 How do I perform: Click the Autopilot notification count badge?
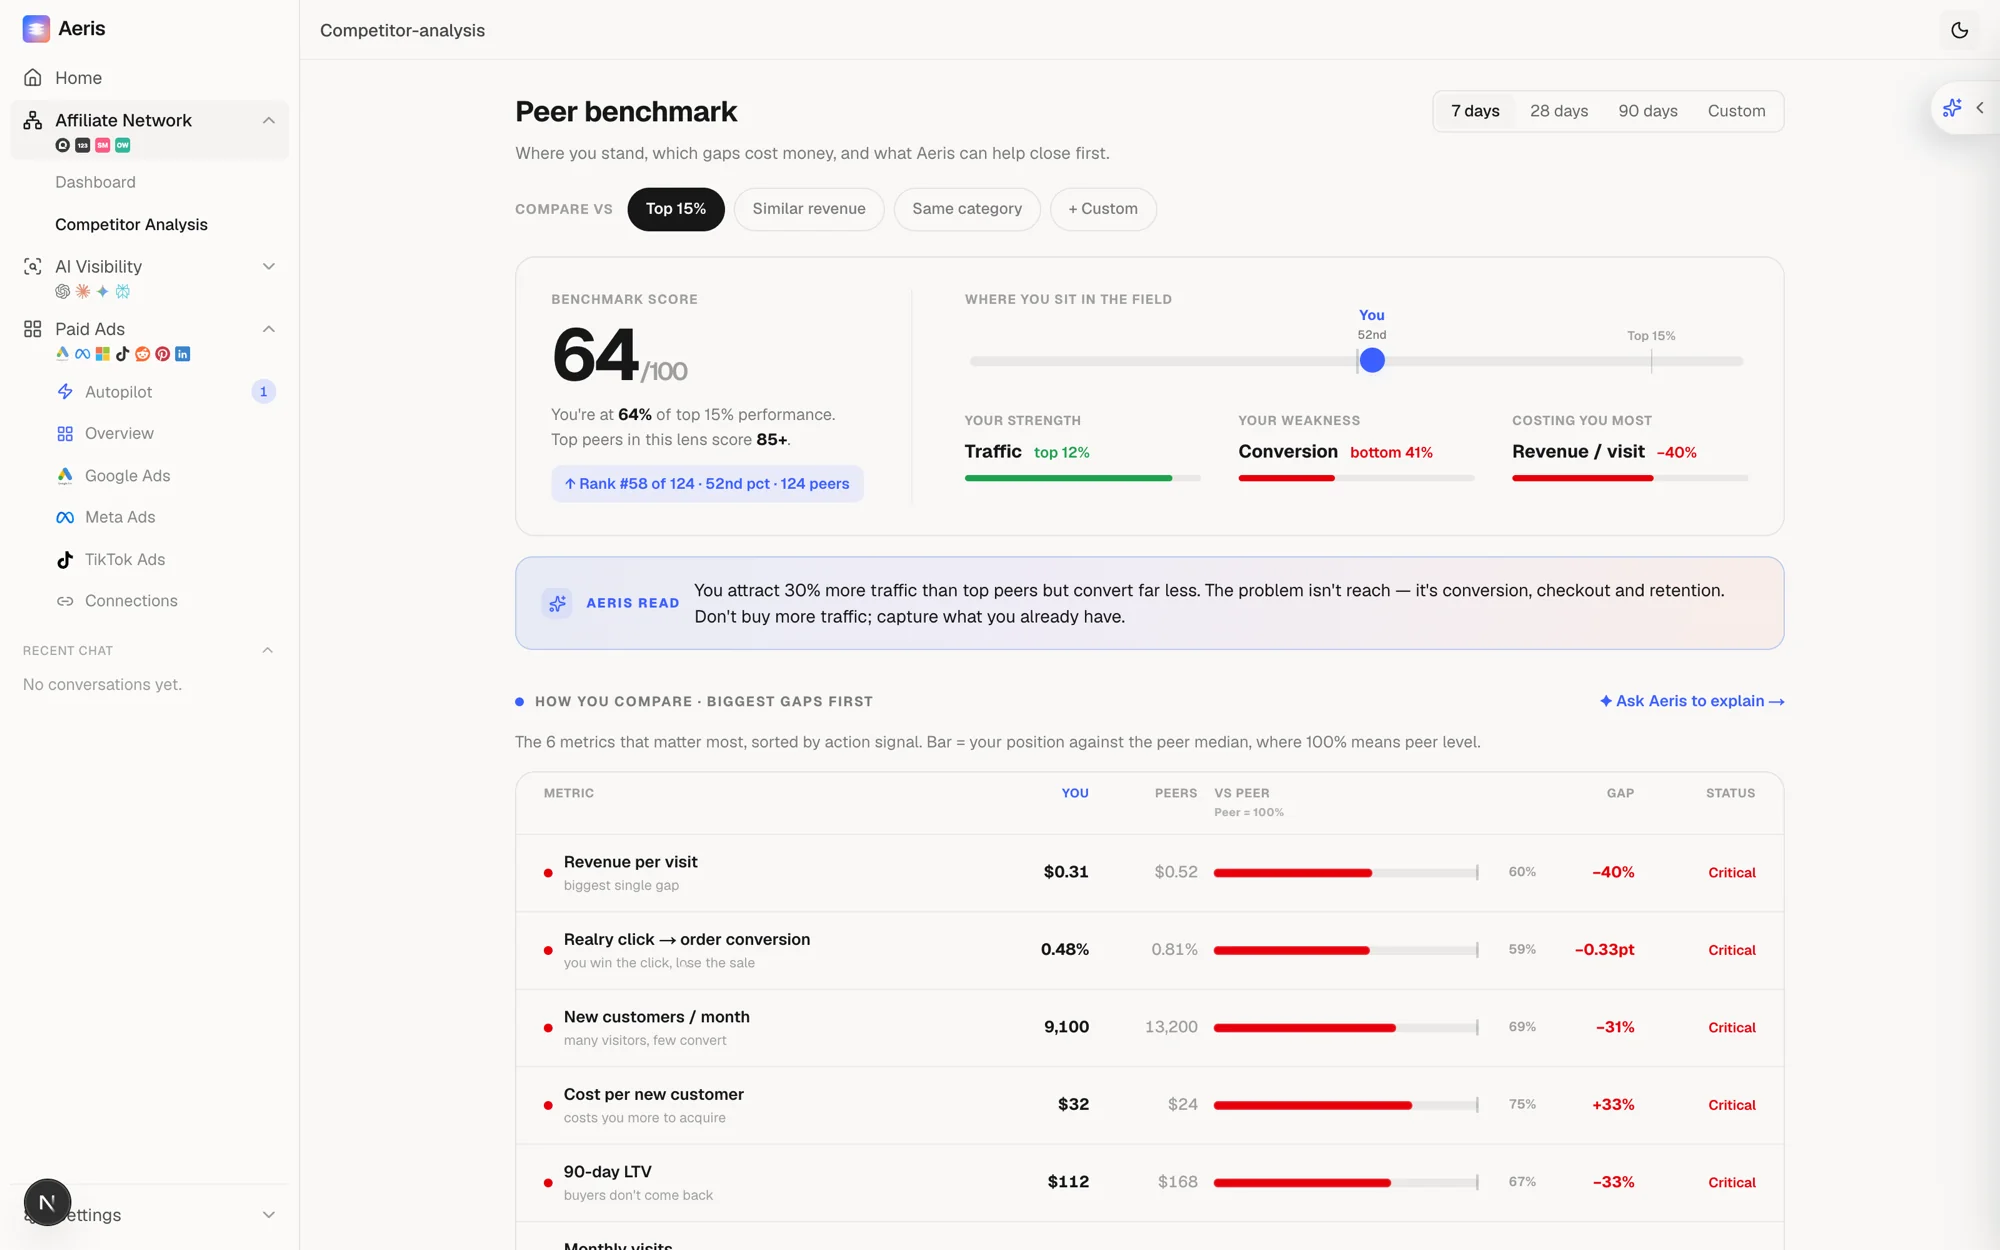point(263,392)
